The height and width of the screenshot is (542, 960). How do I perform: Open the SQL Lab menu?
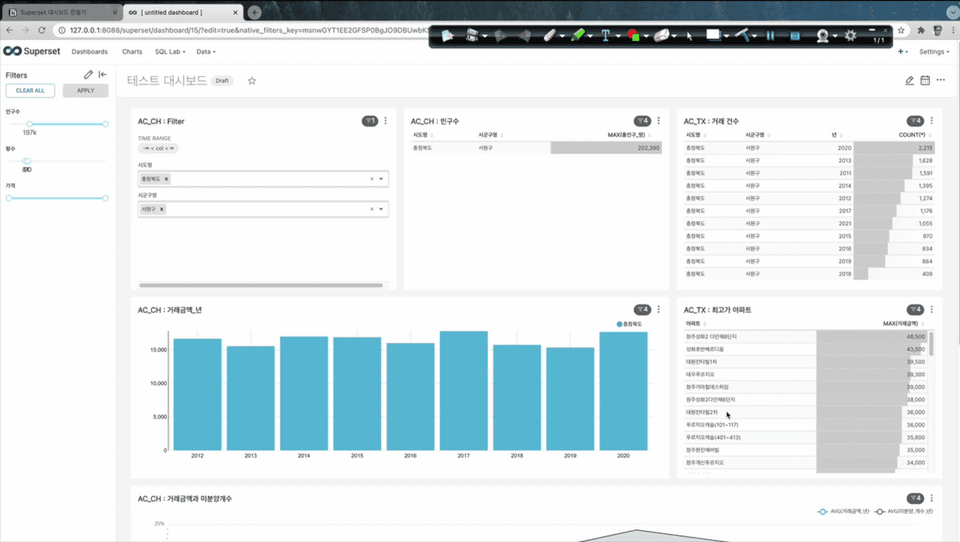170,52
